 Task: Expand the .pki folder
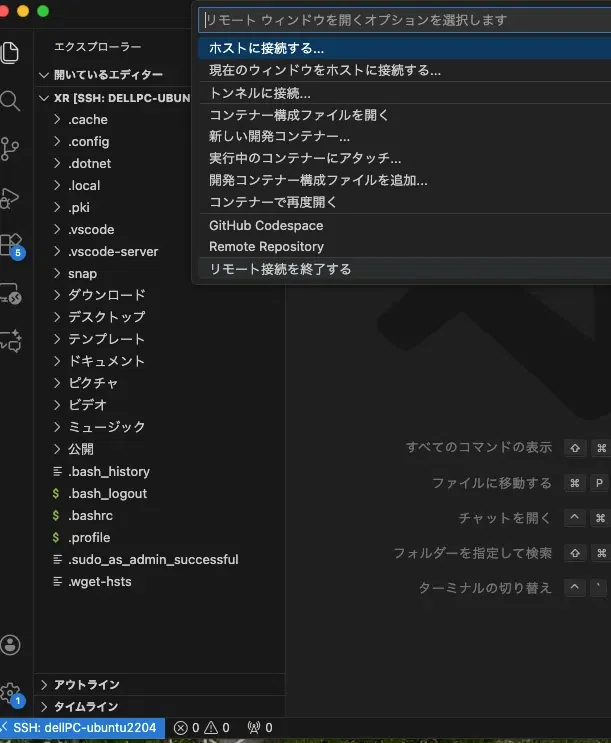(x=57, y=207)
